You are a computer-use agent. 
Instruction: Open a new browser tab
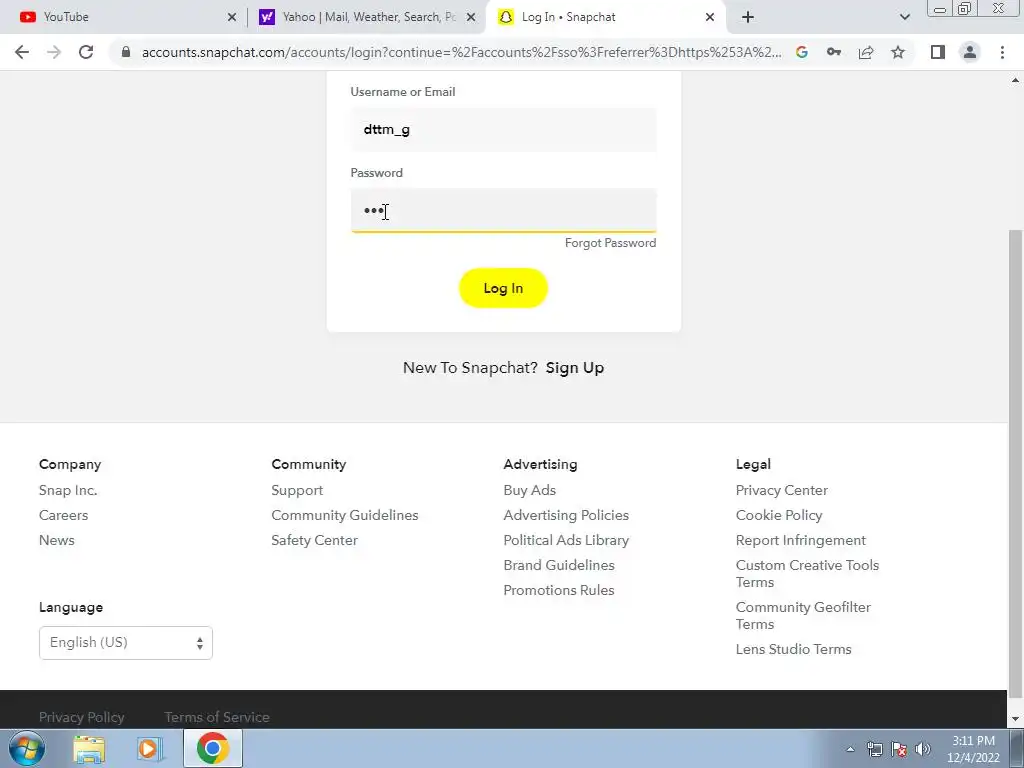tap(748, 17)
